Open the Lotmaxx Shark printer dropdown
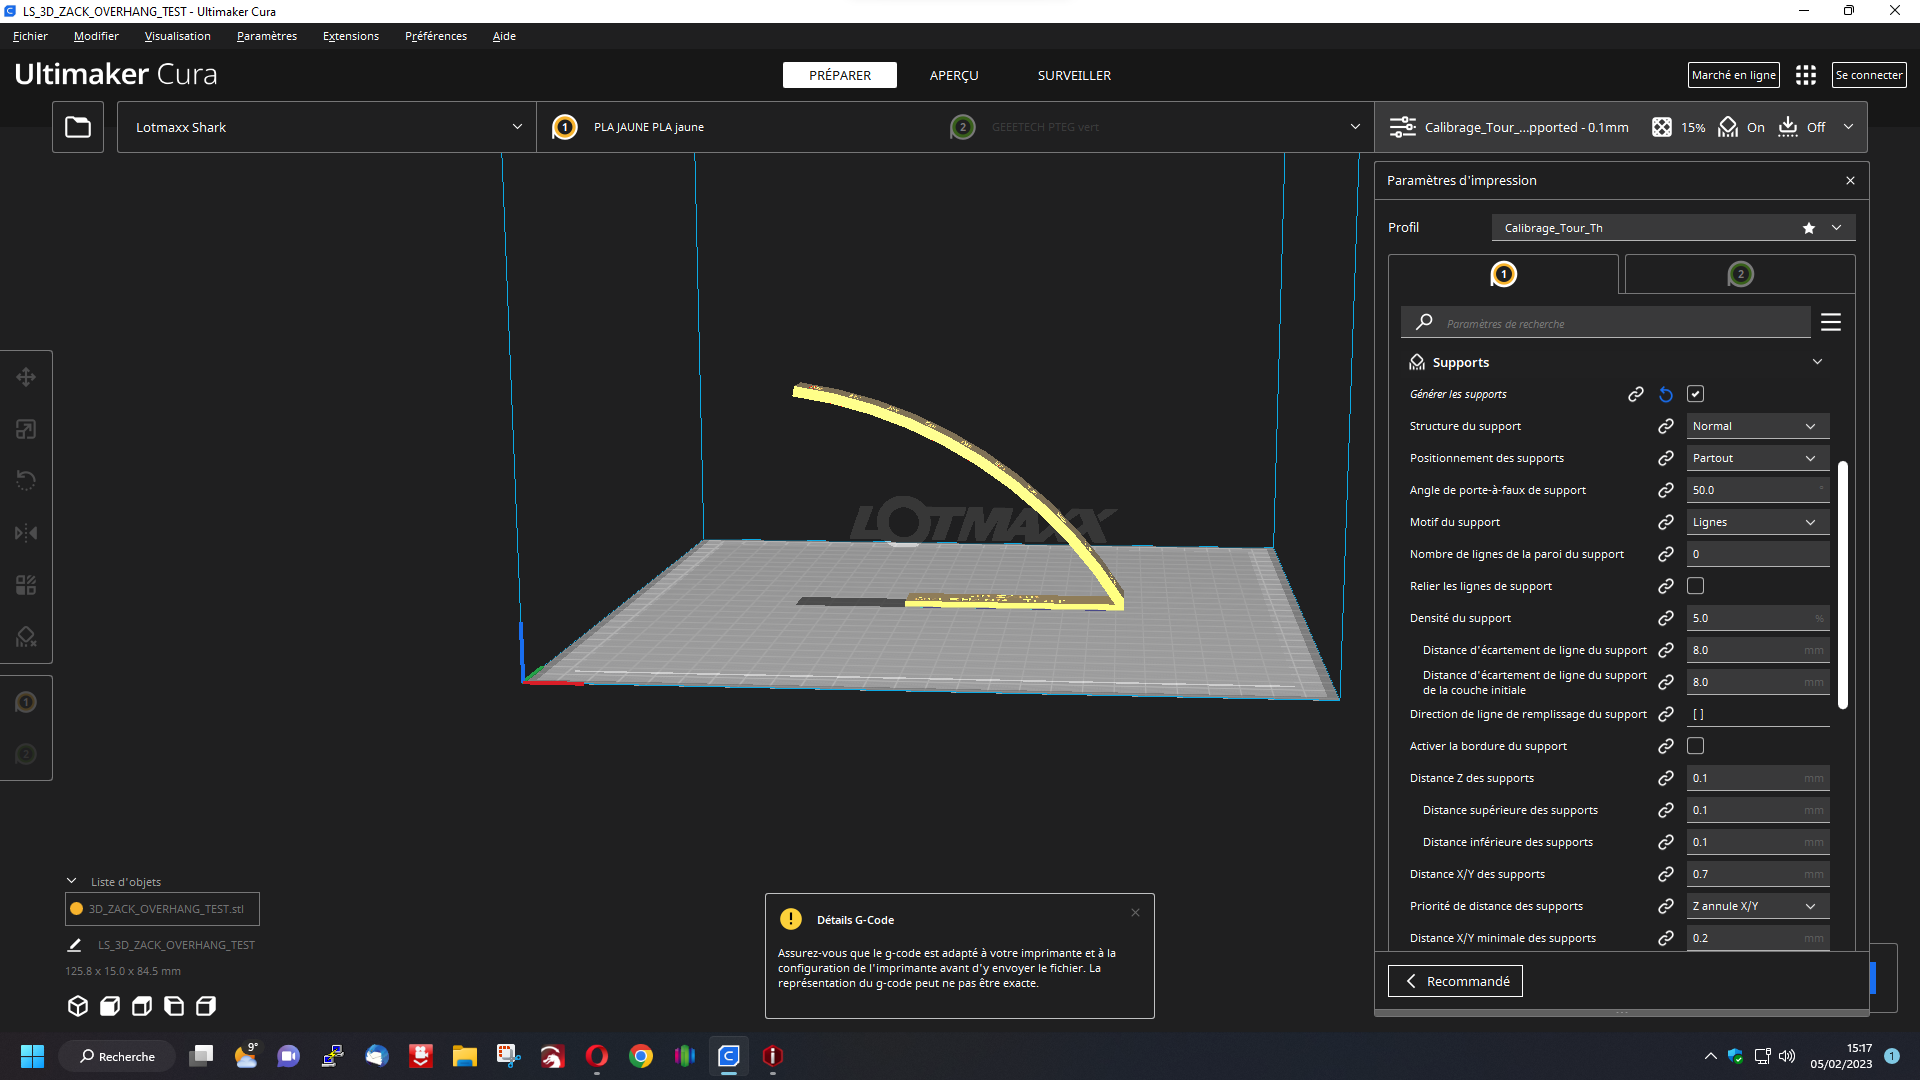Image resolution: width=1920 pixels, height=1080 pixels. [327, 127]
